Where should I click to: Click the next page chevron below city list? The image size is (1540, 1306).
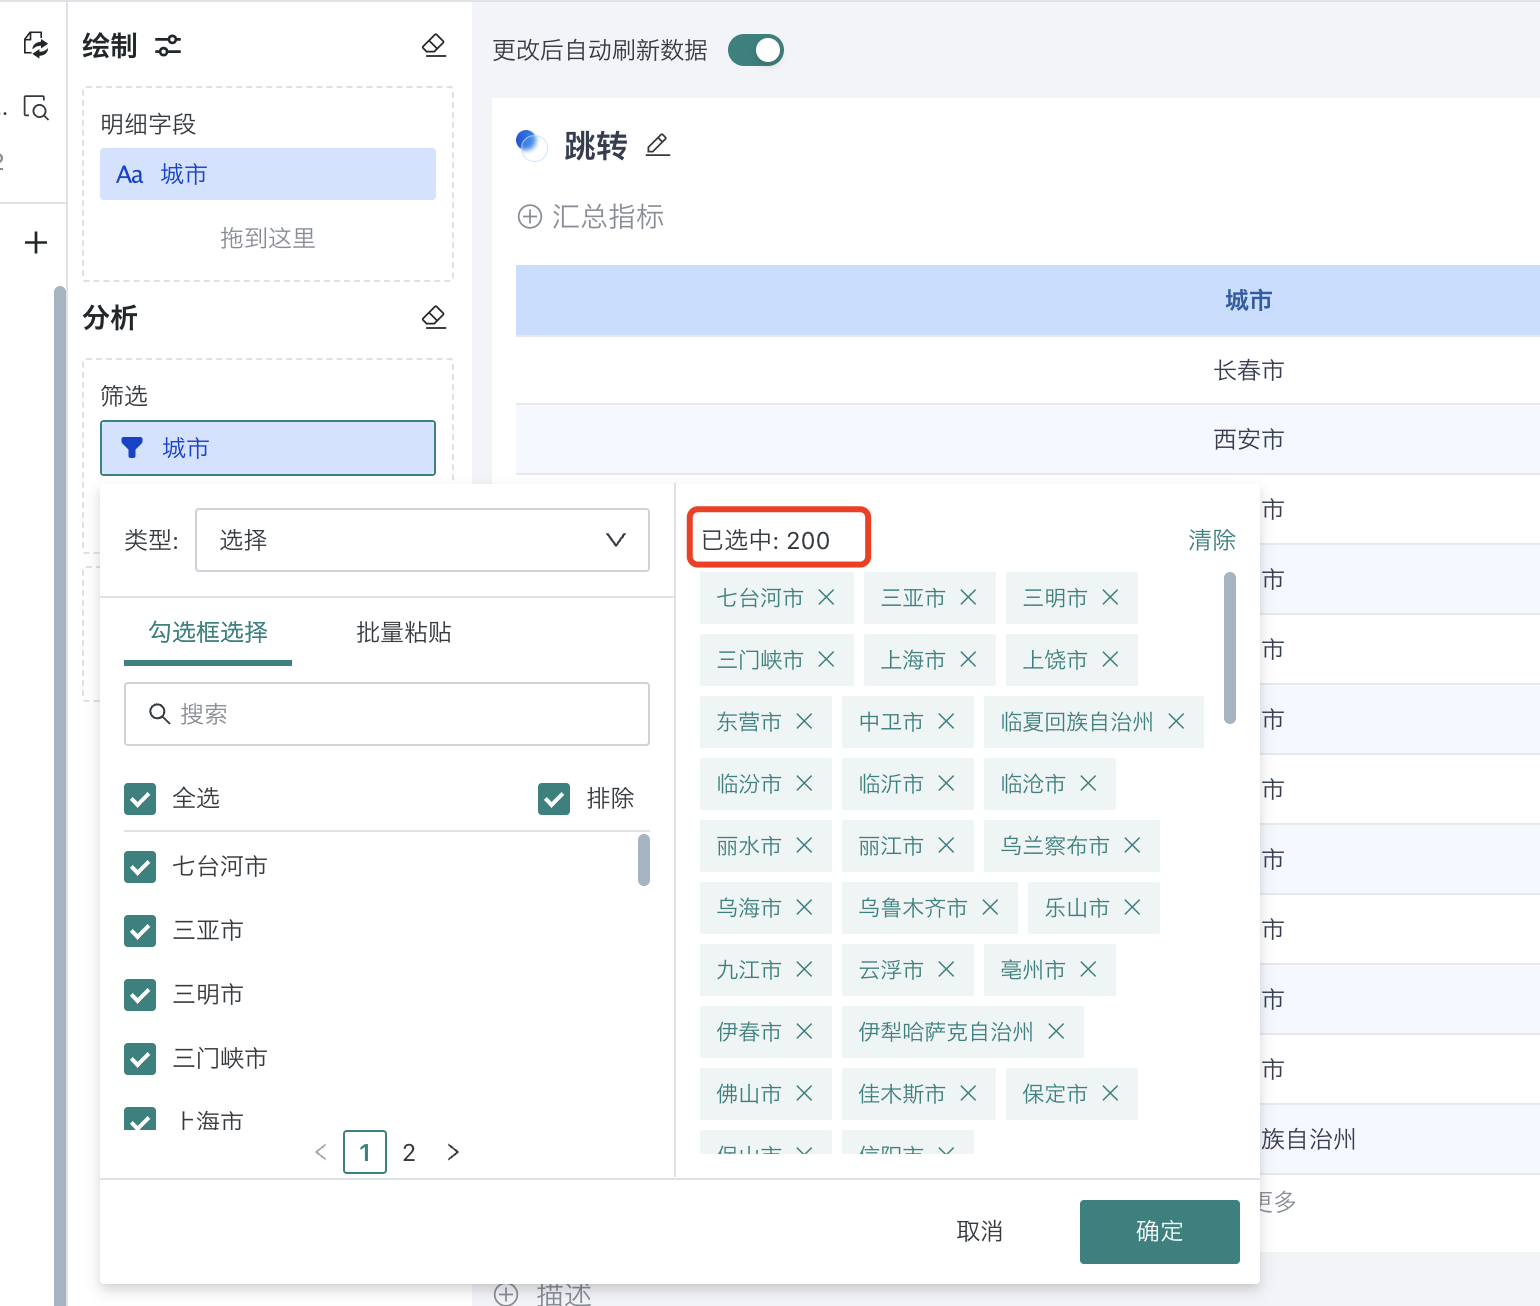(x=453, y=1152)
